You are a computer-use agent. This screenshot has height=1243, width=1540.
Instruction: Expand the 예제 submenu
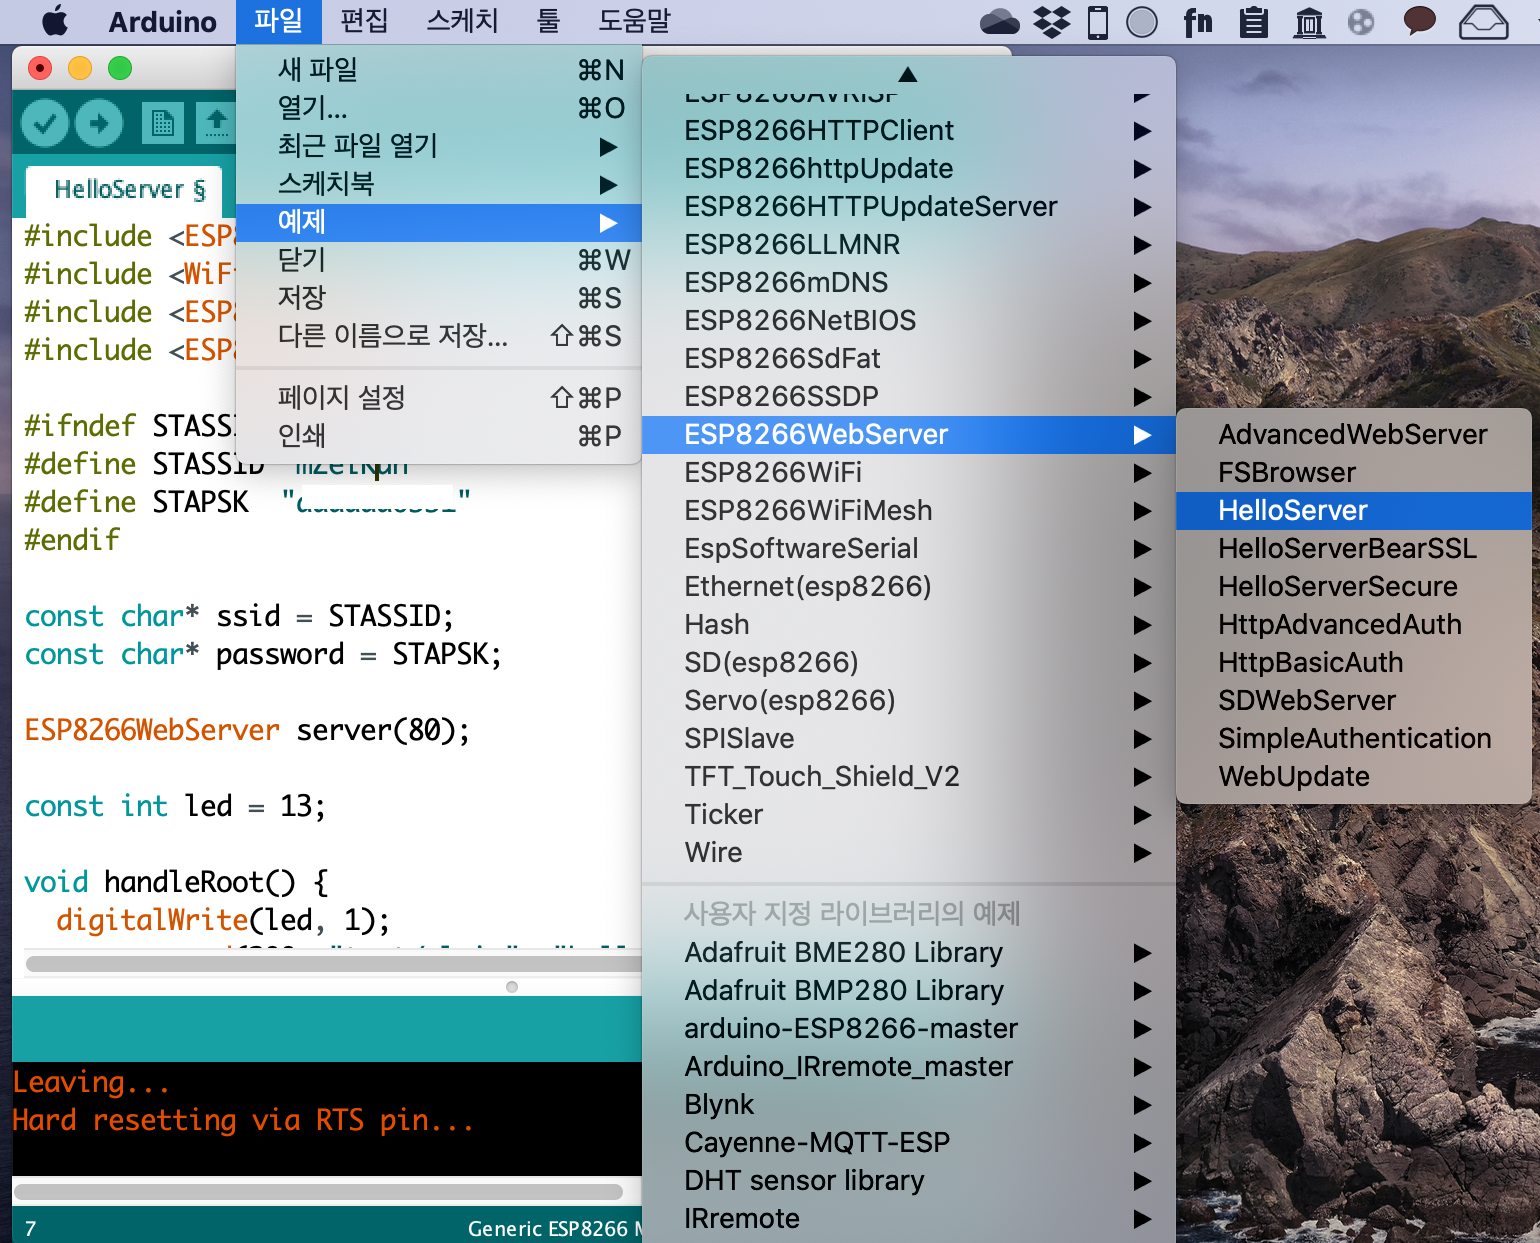(438, 222)
